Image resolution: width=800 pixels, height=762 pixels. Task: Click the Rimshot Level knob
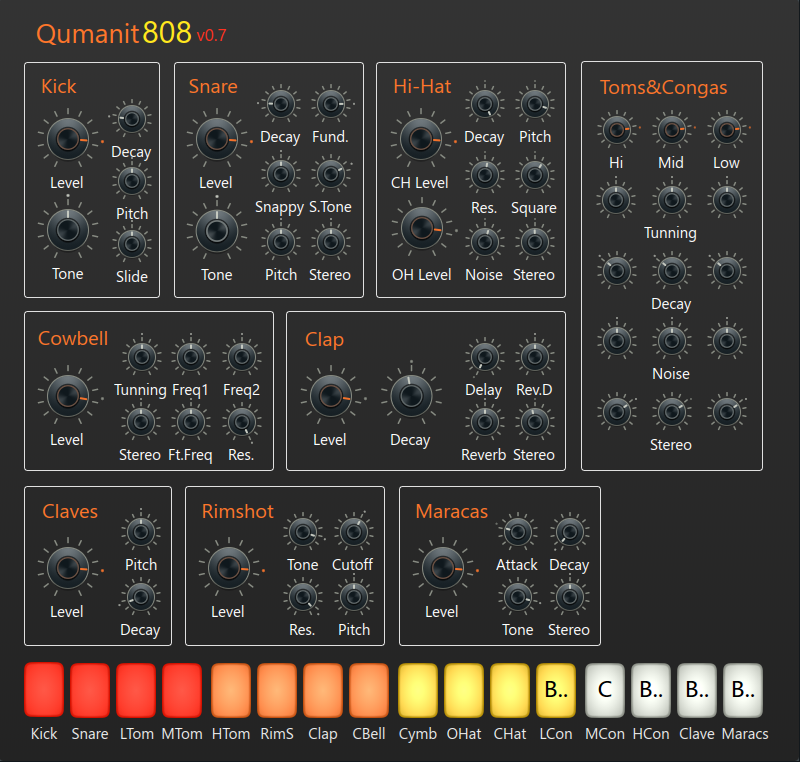229,568
